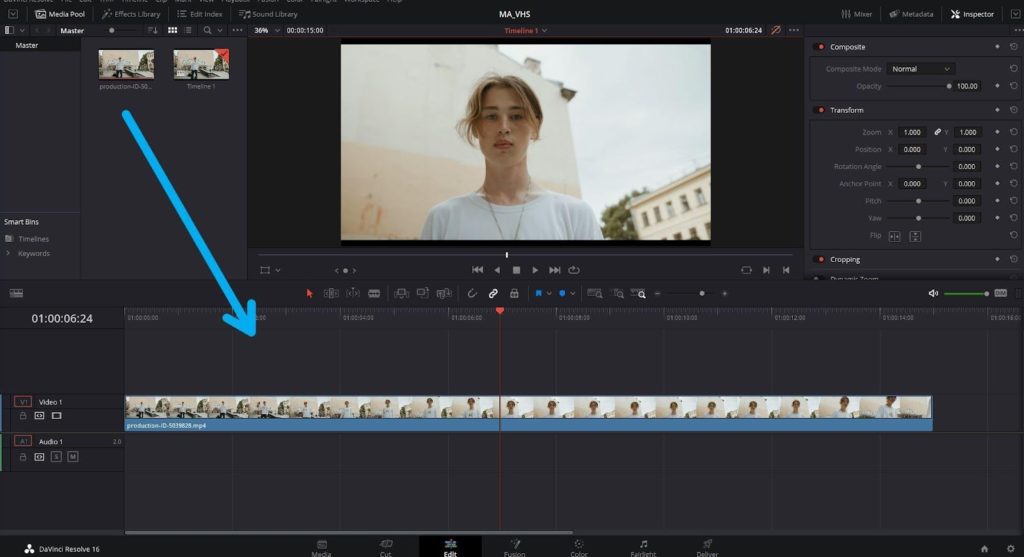Open the Effects Library panel
Viewport: 1024px width, 557px height.
click(131, 14)
